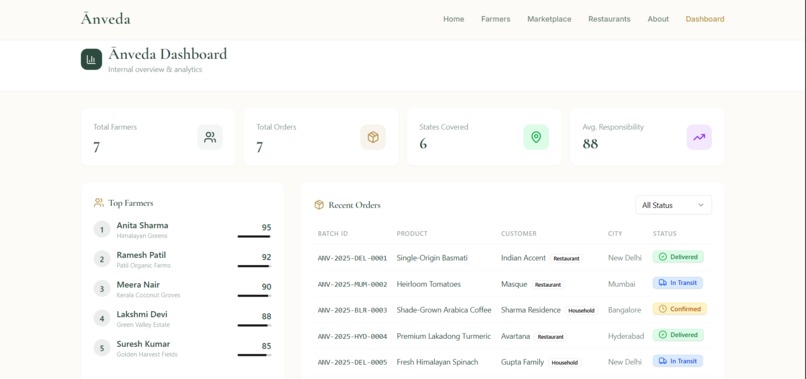
Task: Click Ramesh Patil's score bar
Action: (x=254, y=266)
